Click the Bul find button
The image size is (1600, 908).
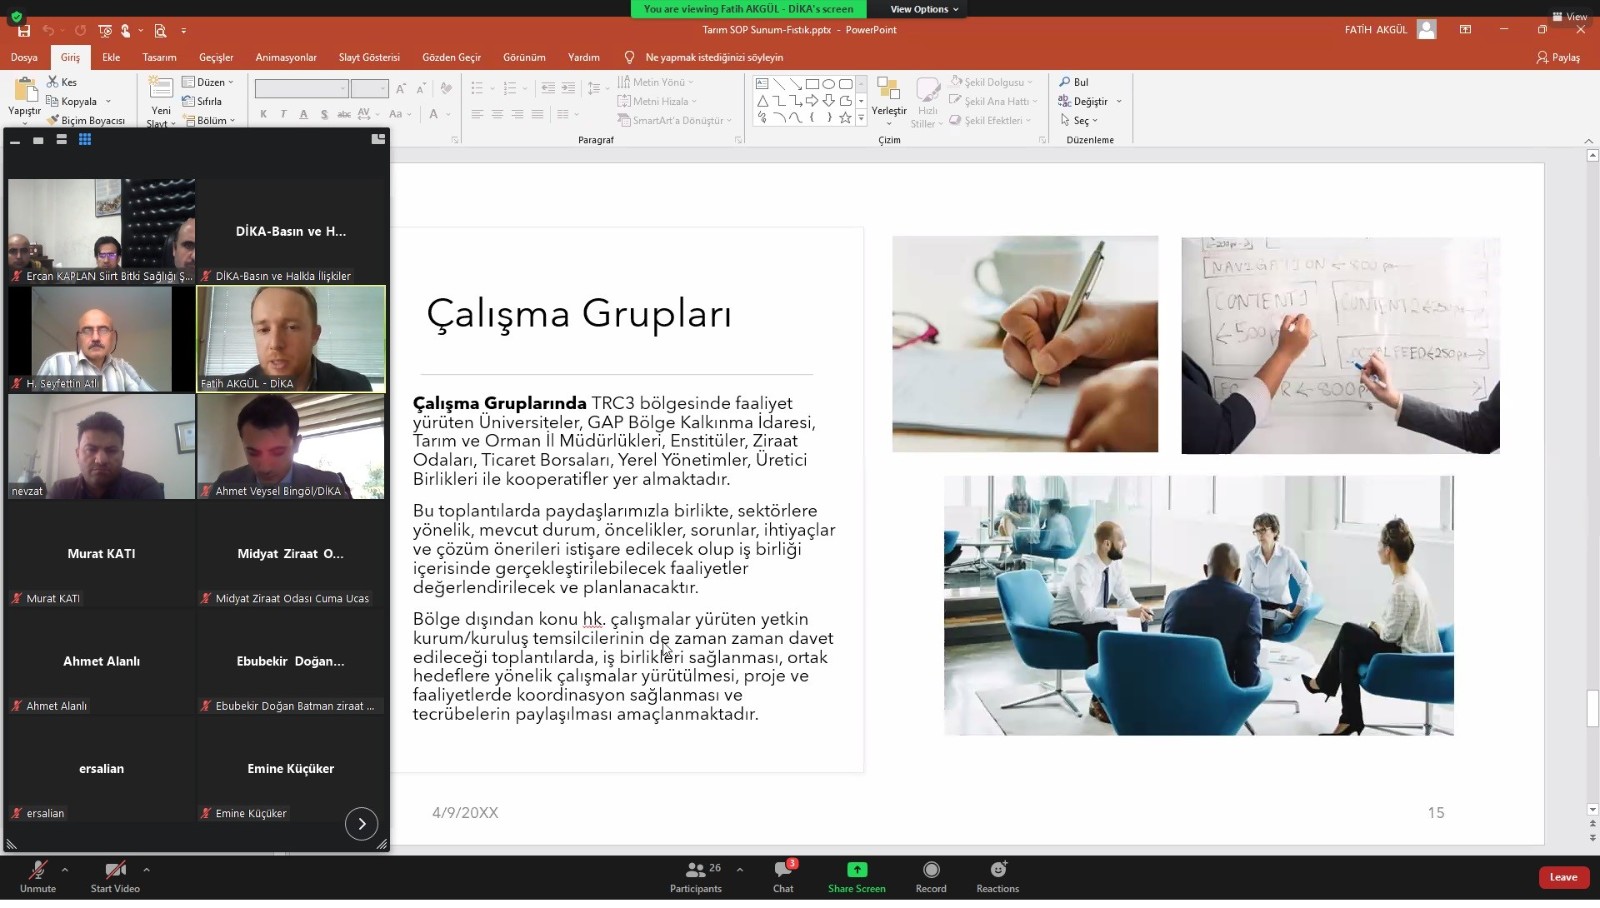(1074, 82)
